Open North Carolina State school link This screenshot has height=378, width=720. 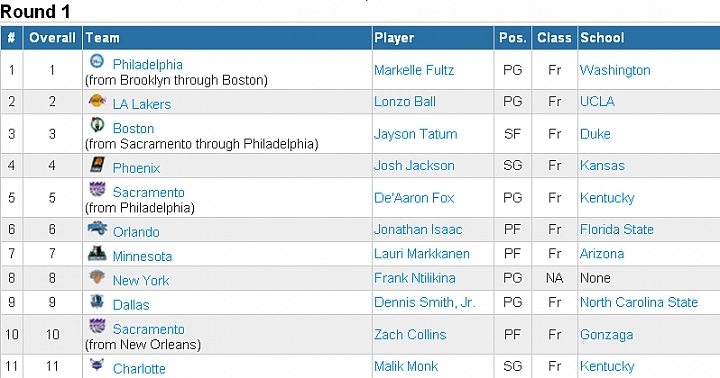pyautogui.click(x=639, y=302)
